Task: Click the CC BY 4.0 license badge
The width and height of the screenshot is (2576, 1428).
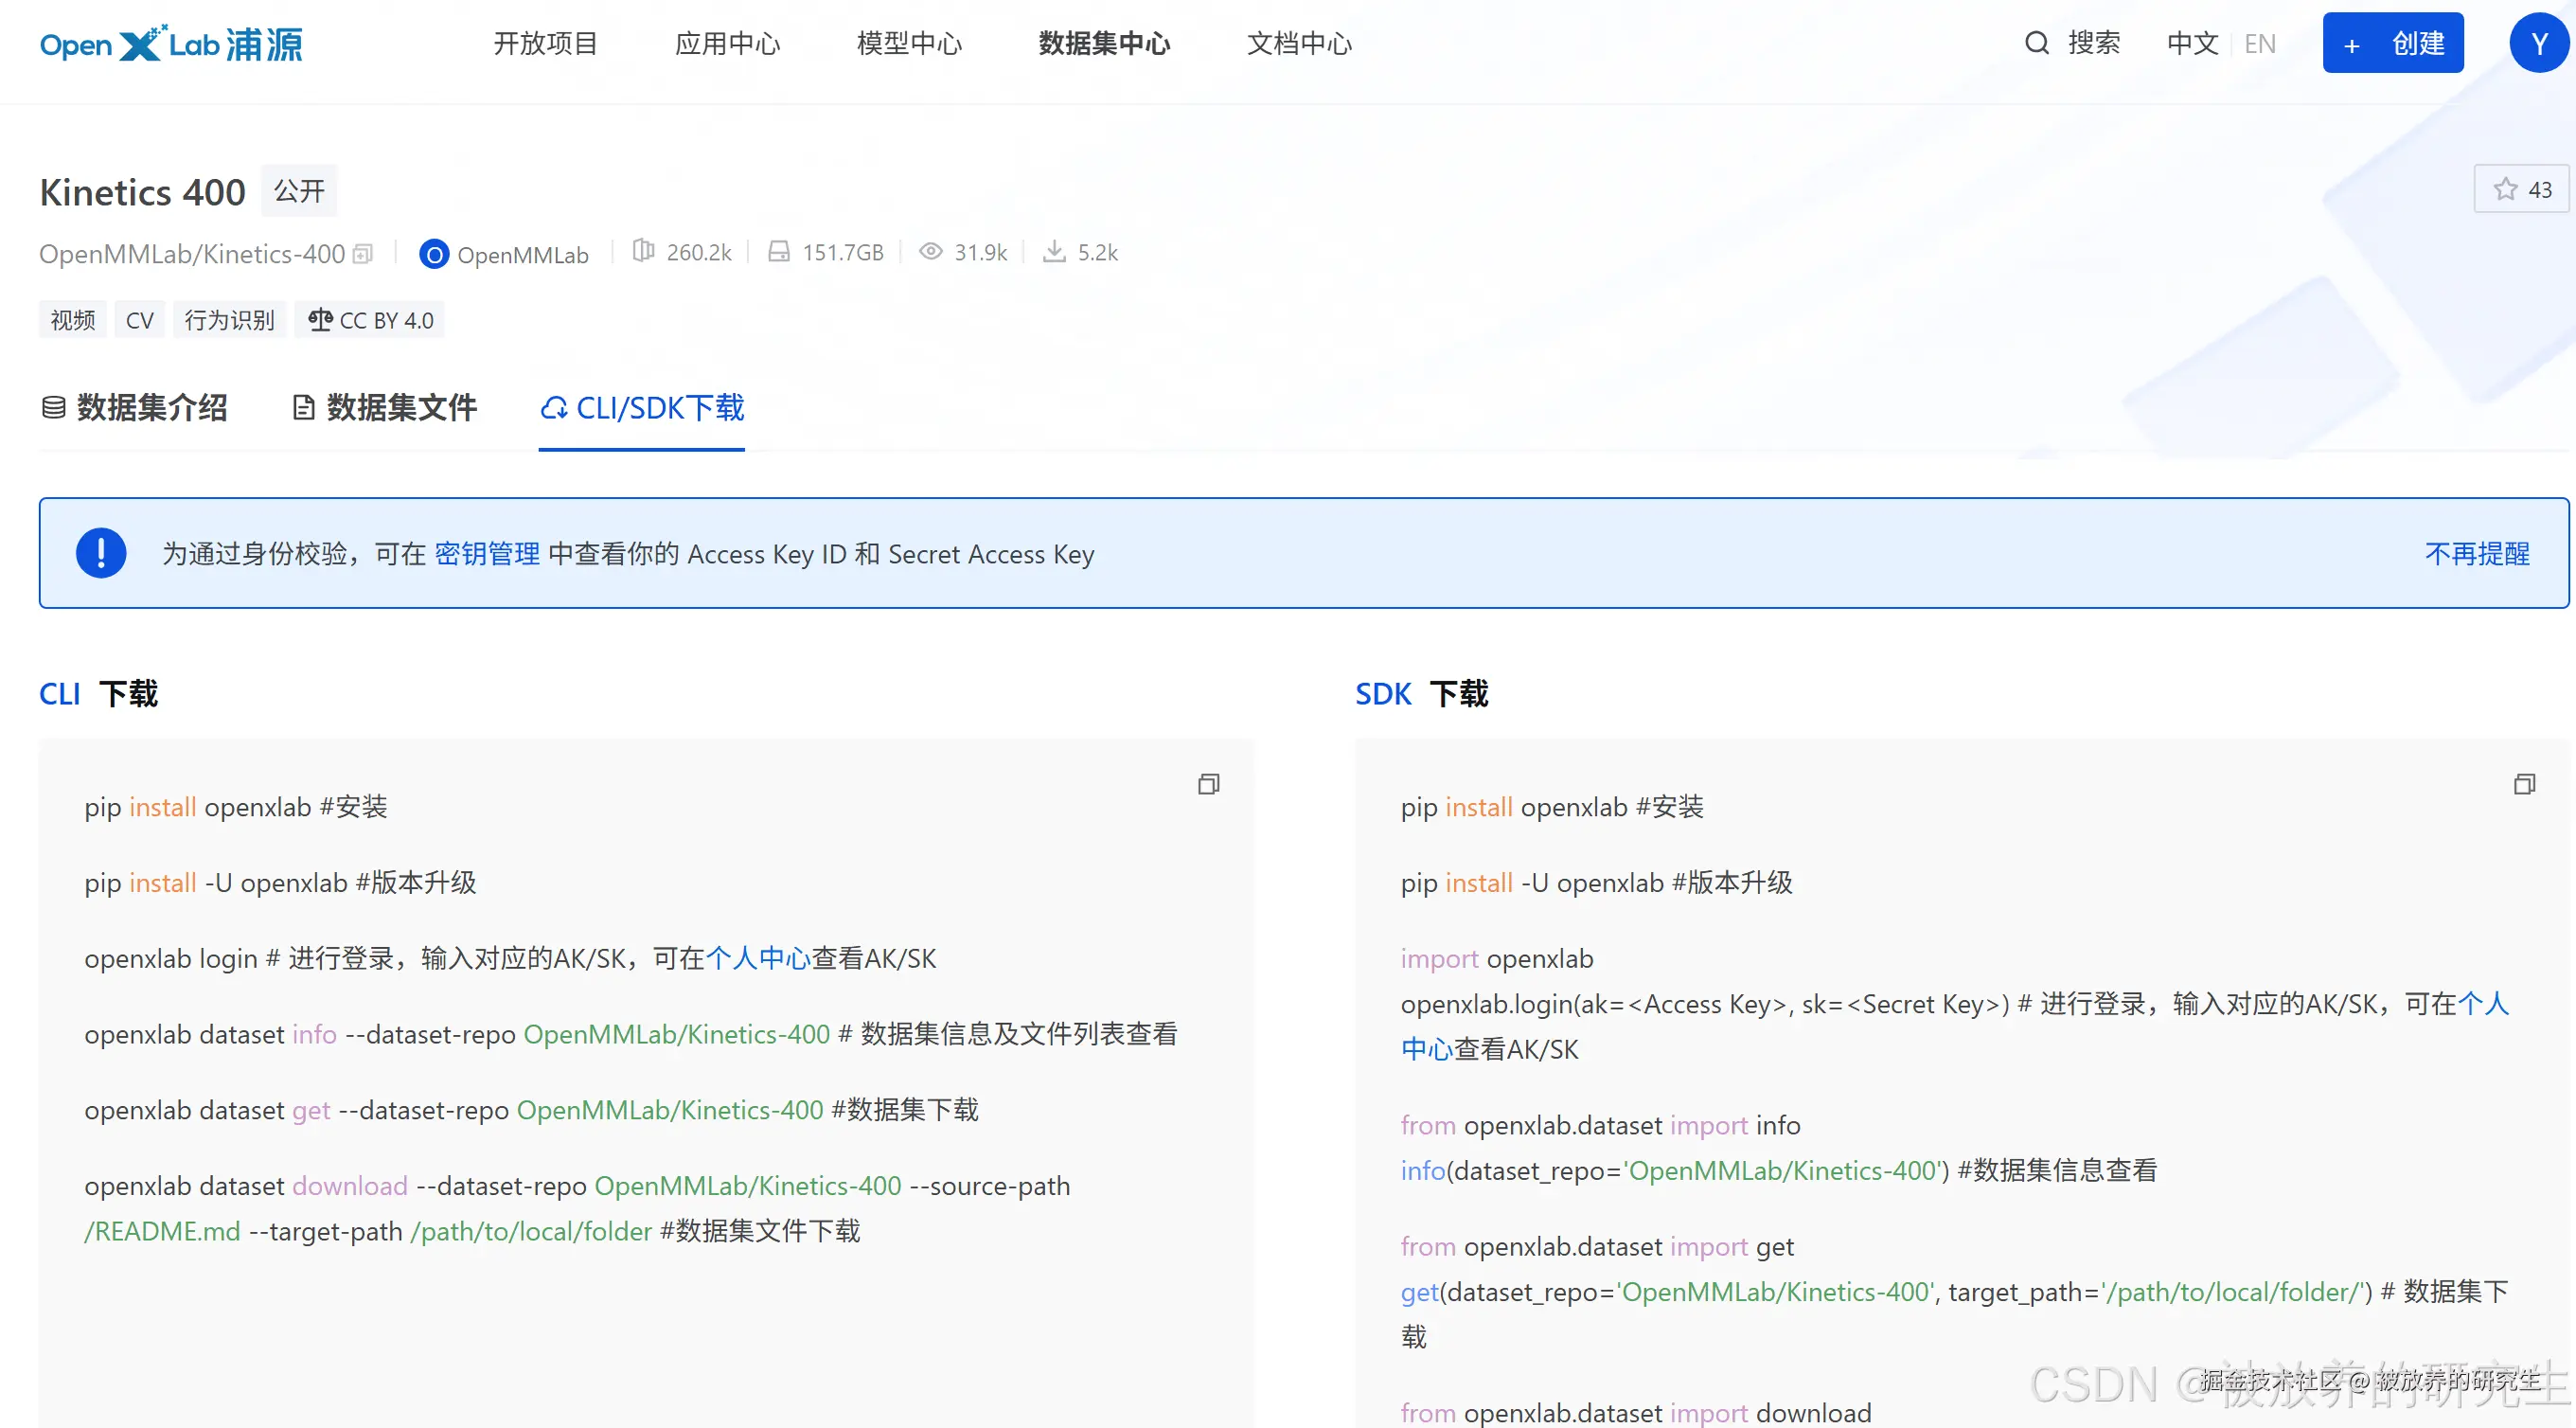Action: click(x=369, y=320)
